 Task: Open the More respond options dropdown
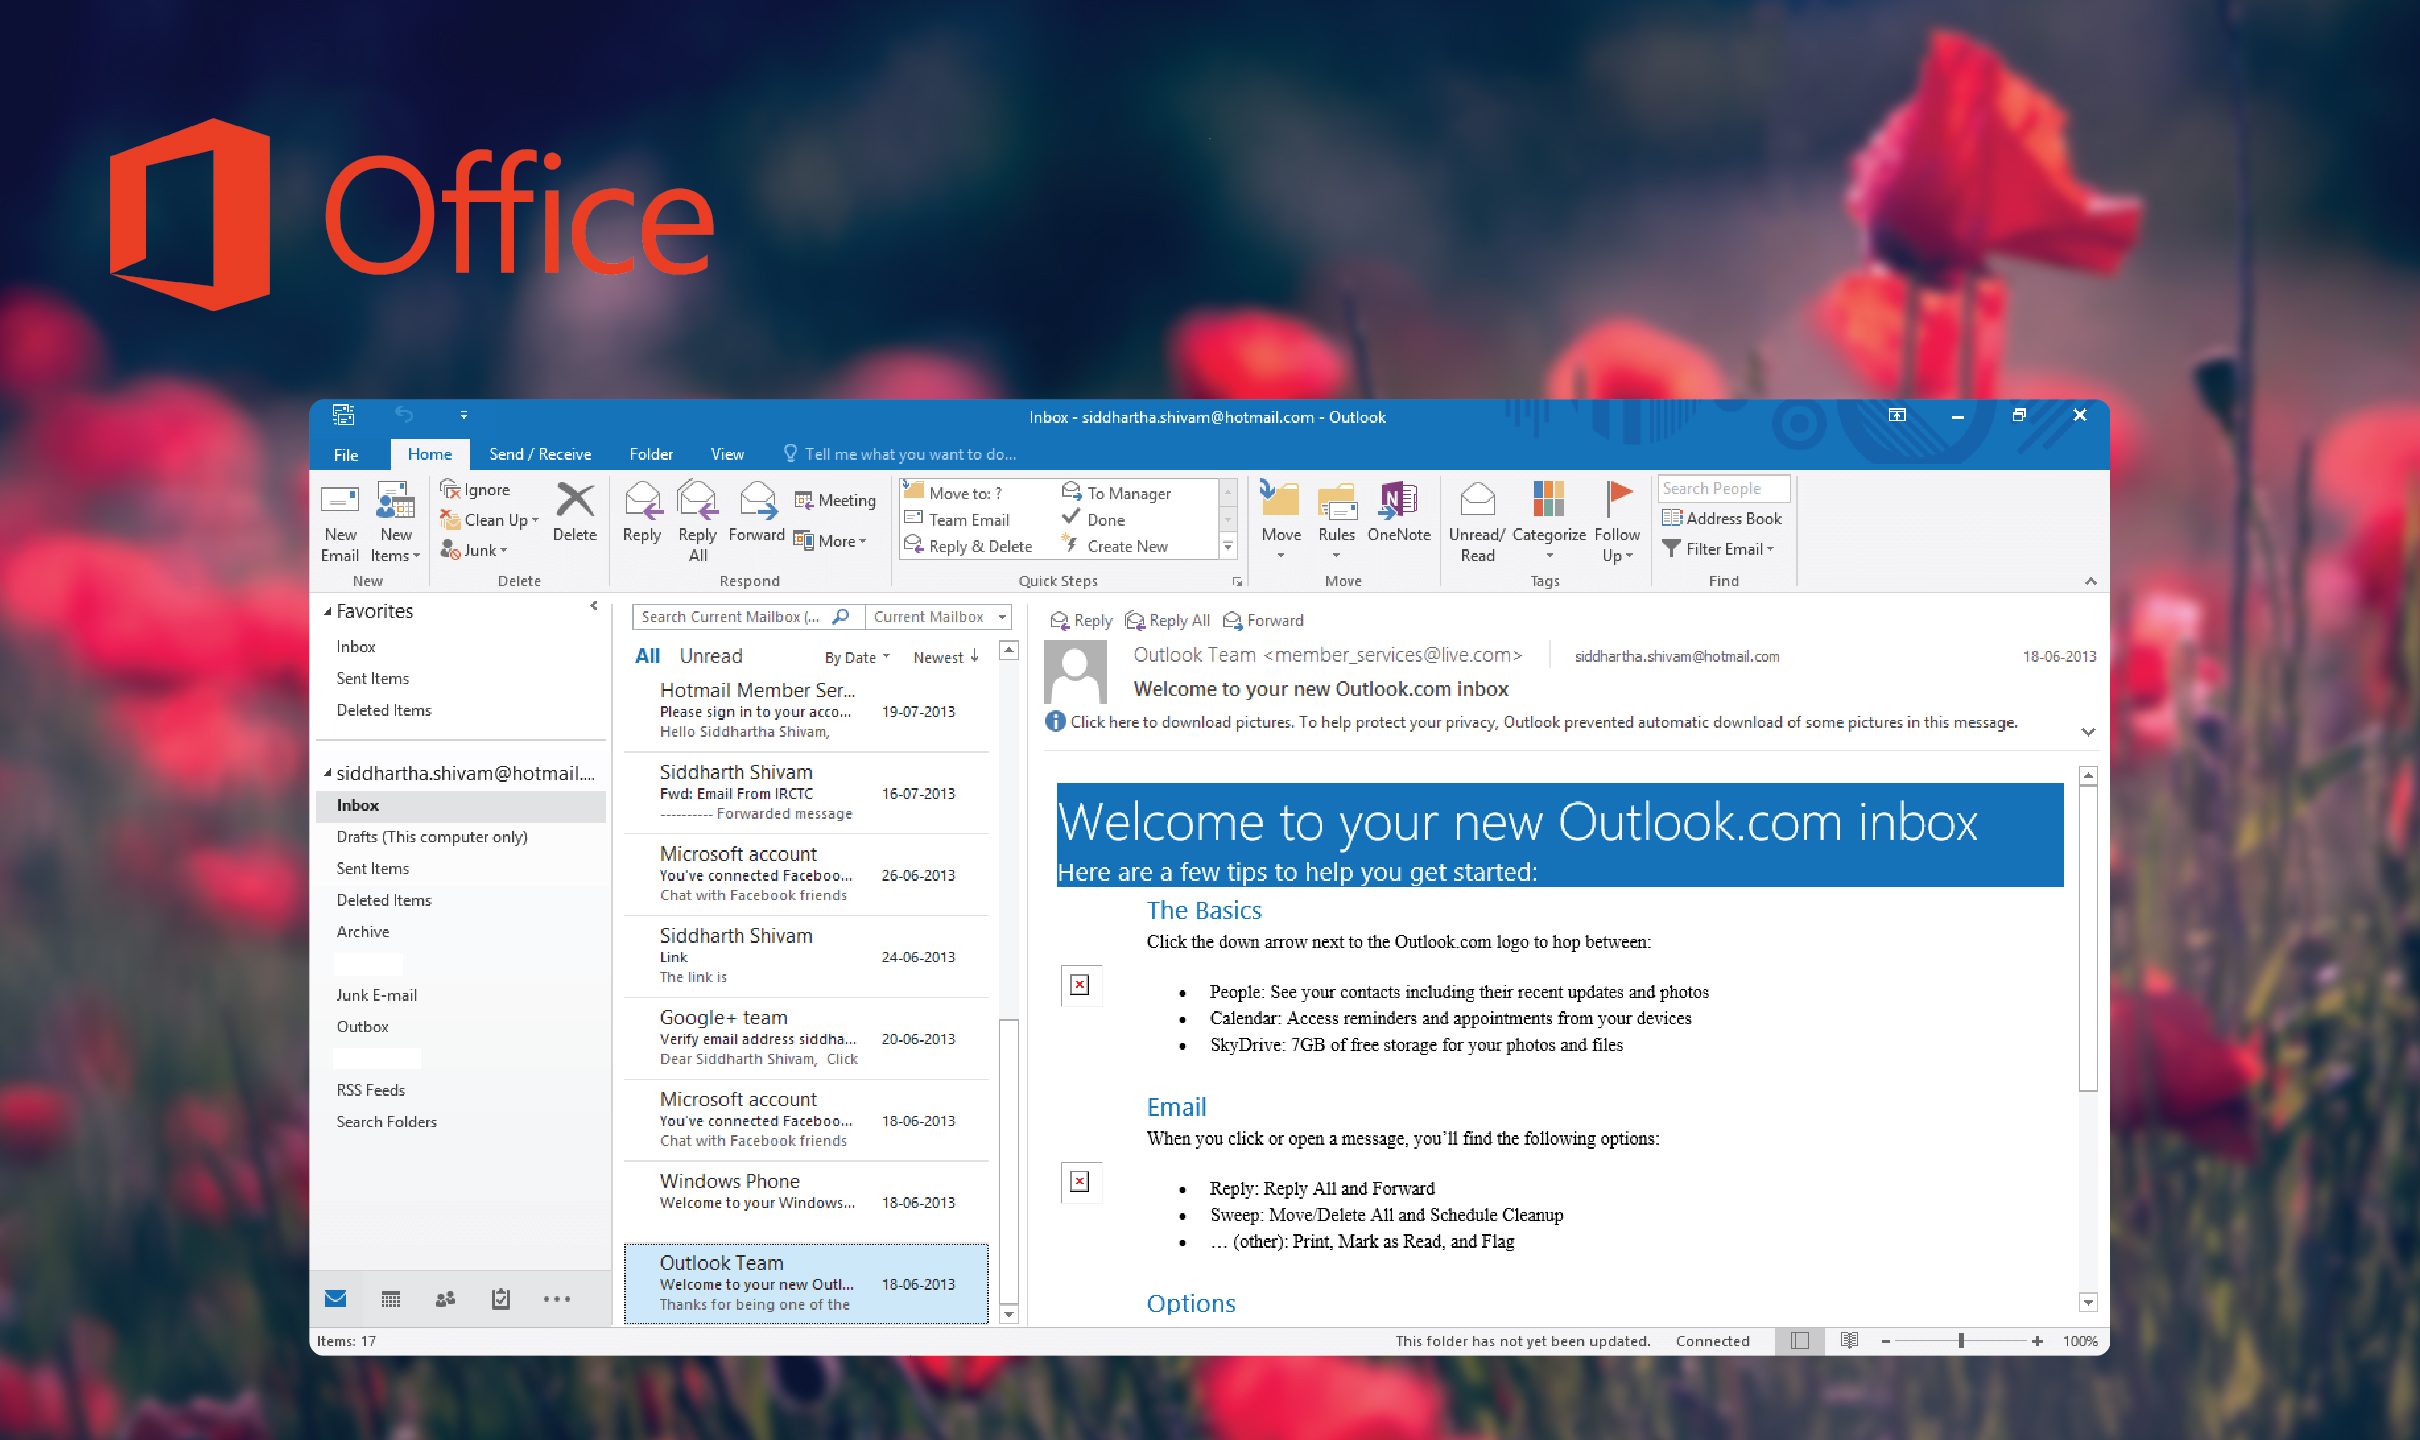coord(830,541)
